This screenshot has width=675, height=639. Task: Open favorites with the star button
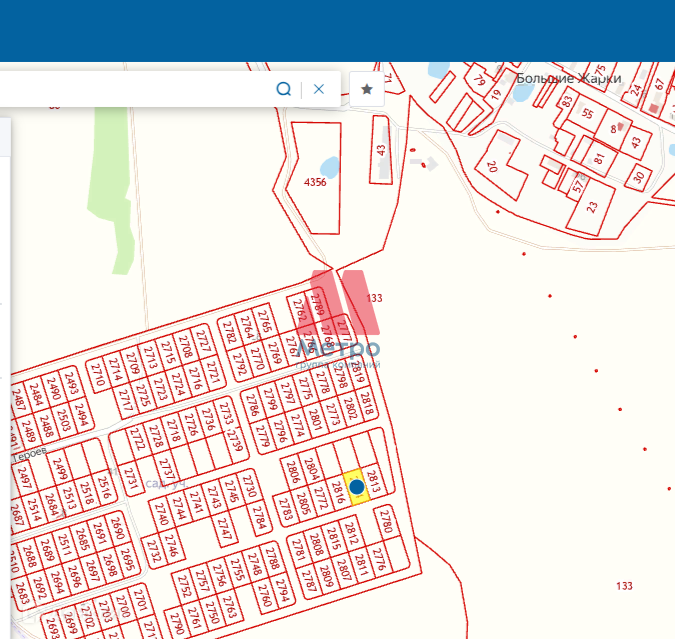[x=367, y=89]
